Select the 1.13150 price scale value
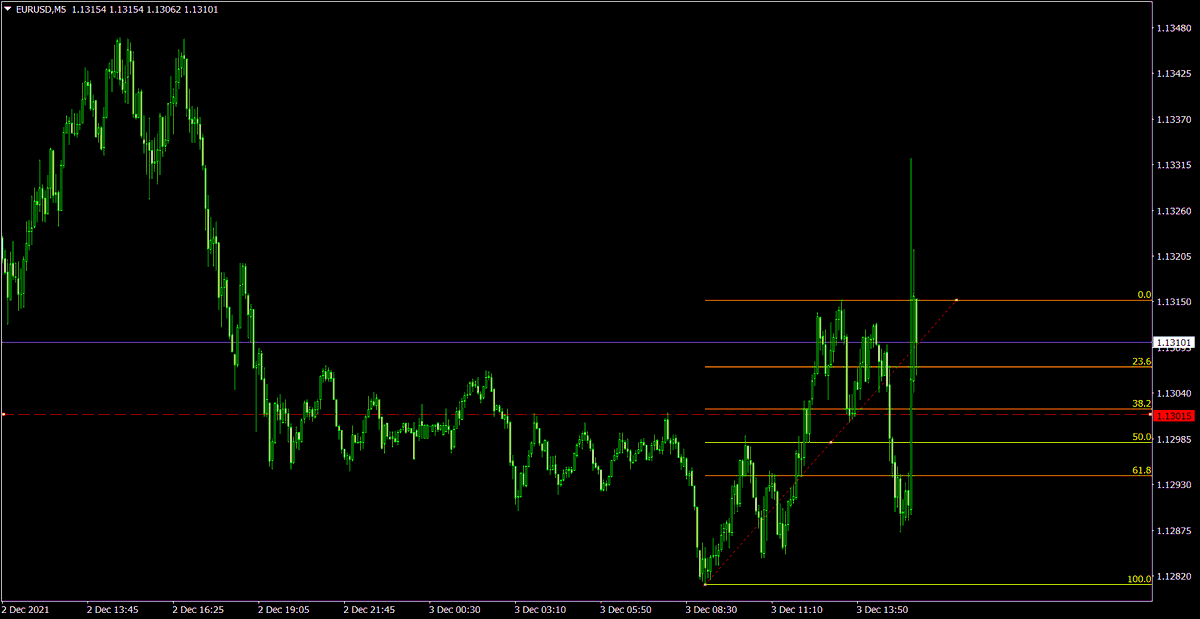The width and height of the screenshot is (1200, 619). [1174, 302]
